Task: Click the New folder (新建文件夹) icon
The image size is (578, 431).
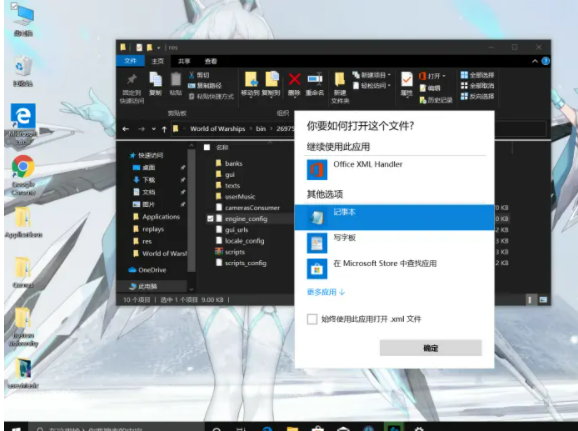Action: tap(340, 79)
